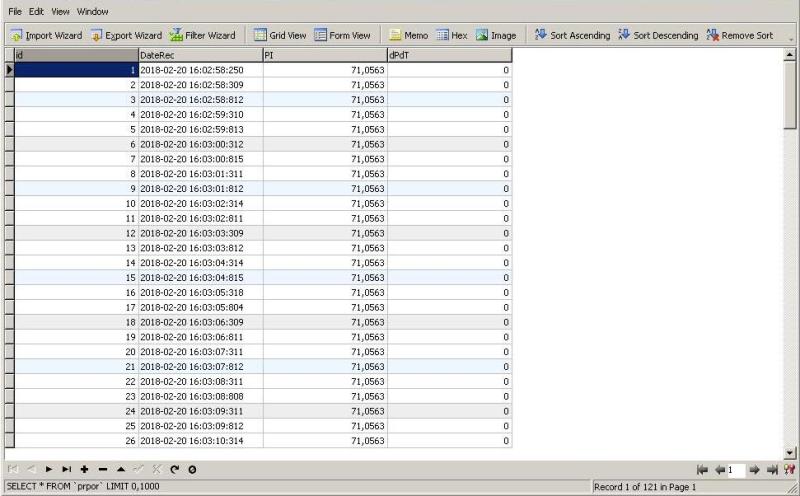Screen dimensions: 800x496
Task: Open the Filter Wizard
Action: (x=202, y=35)
